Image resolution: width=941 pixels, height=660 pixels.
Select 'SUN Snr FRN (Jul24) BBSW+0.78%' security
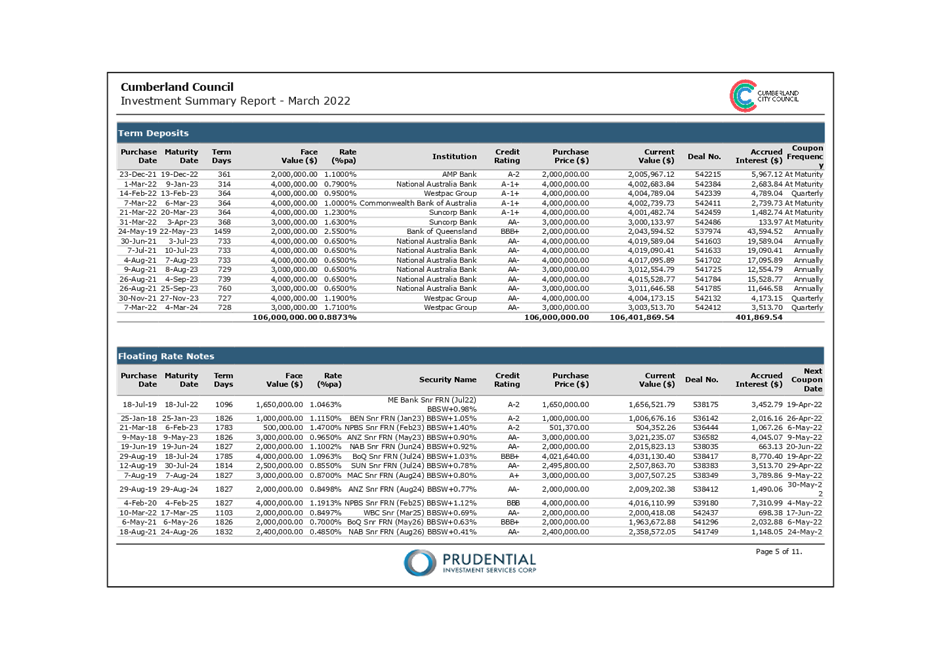(413, 466)
